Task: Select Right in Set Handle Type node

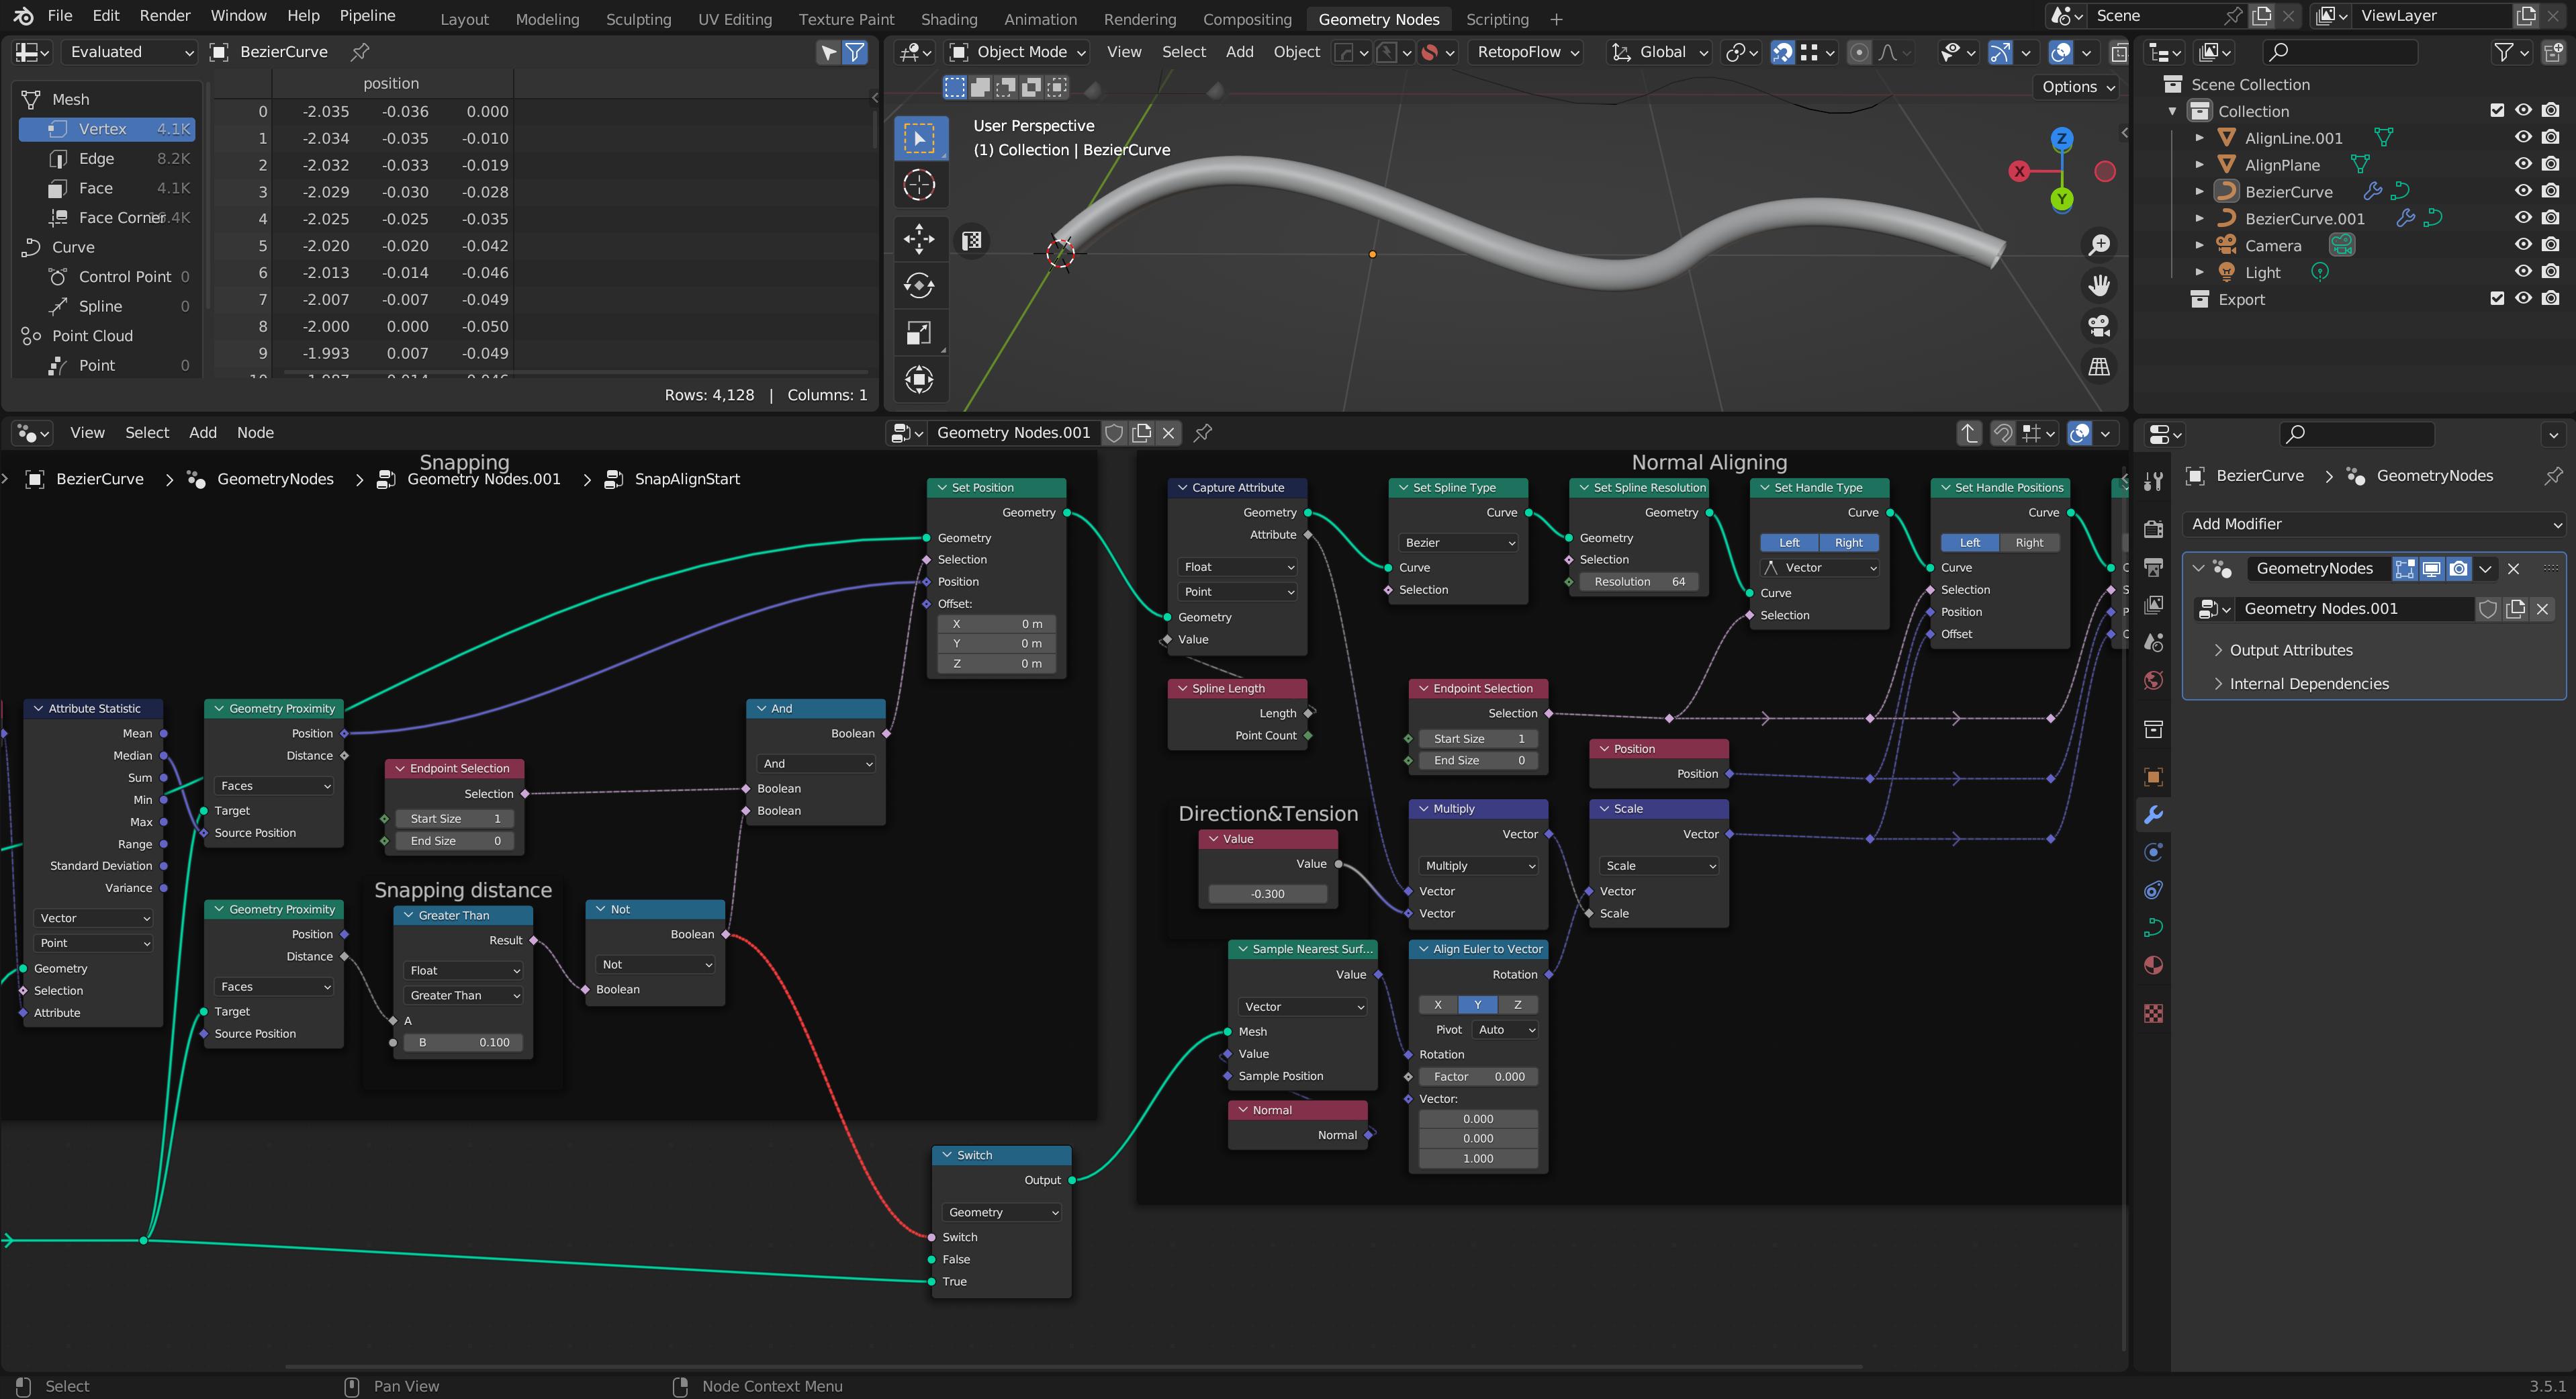Action: tap(1848, 543)
